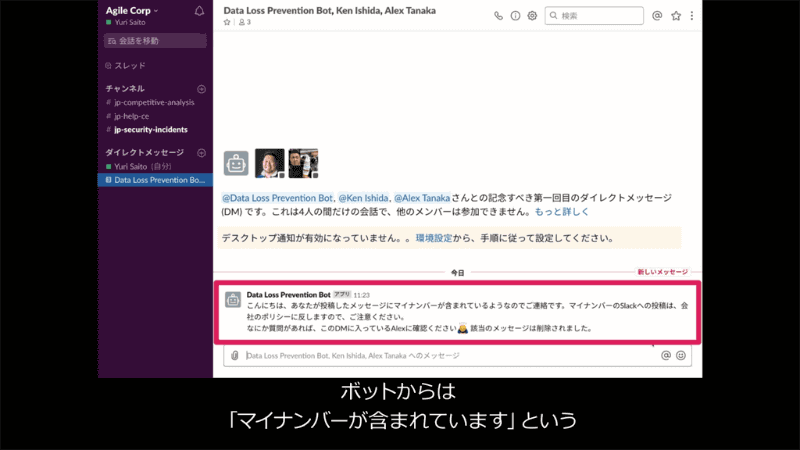Click the チャンネル section header
This screenshot has height=450, width=800.
tap(125, 88)
